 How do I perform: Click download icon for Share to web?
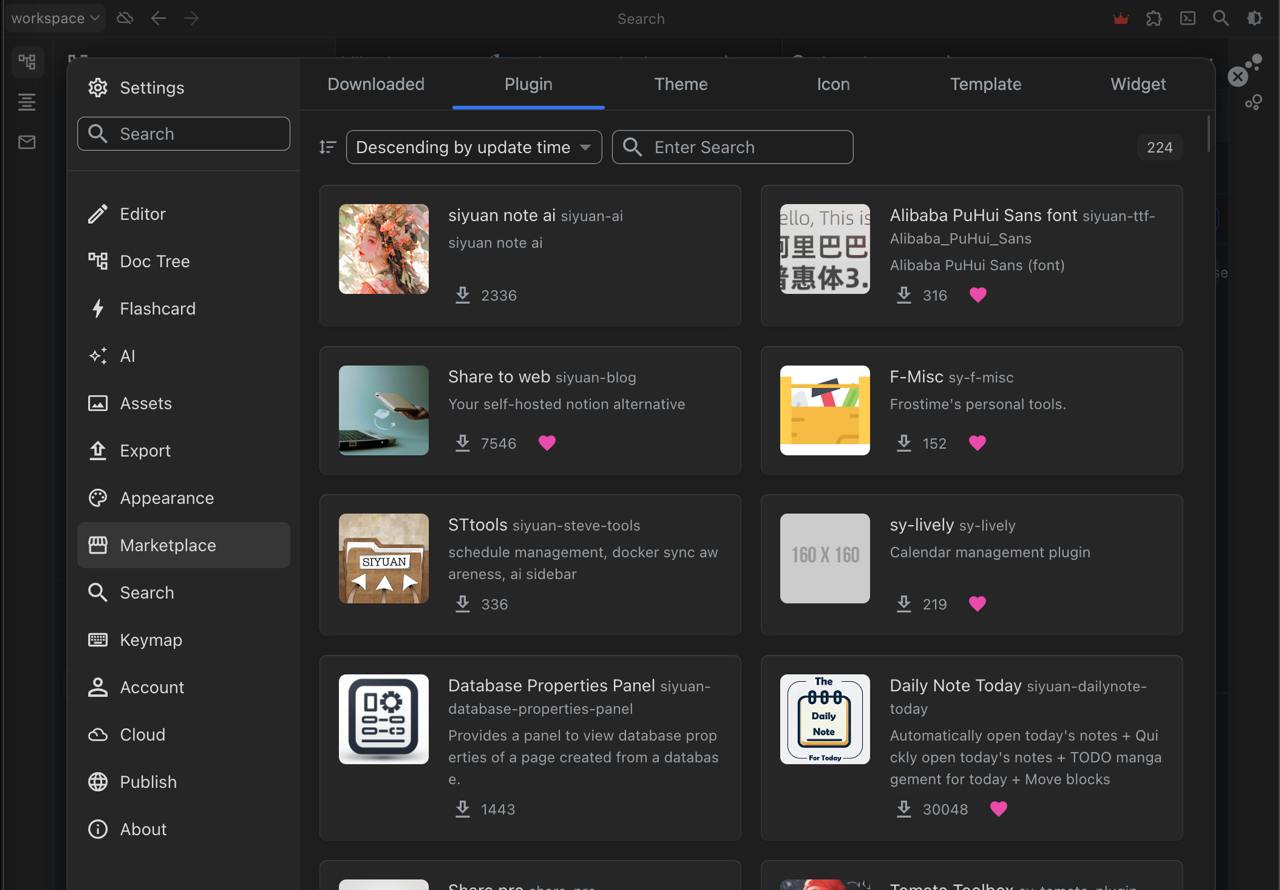click(x=462, y=443)
